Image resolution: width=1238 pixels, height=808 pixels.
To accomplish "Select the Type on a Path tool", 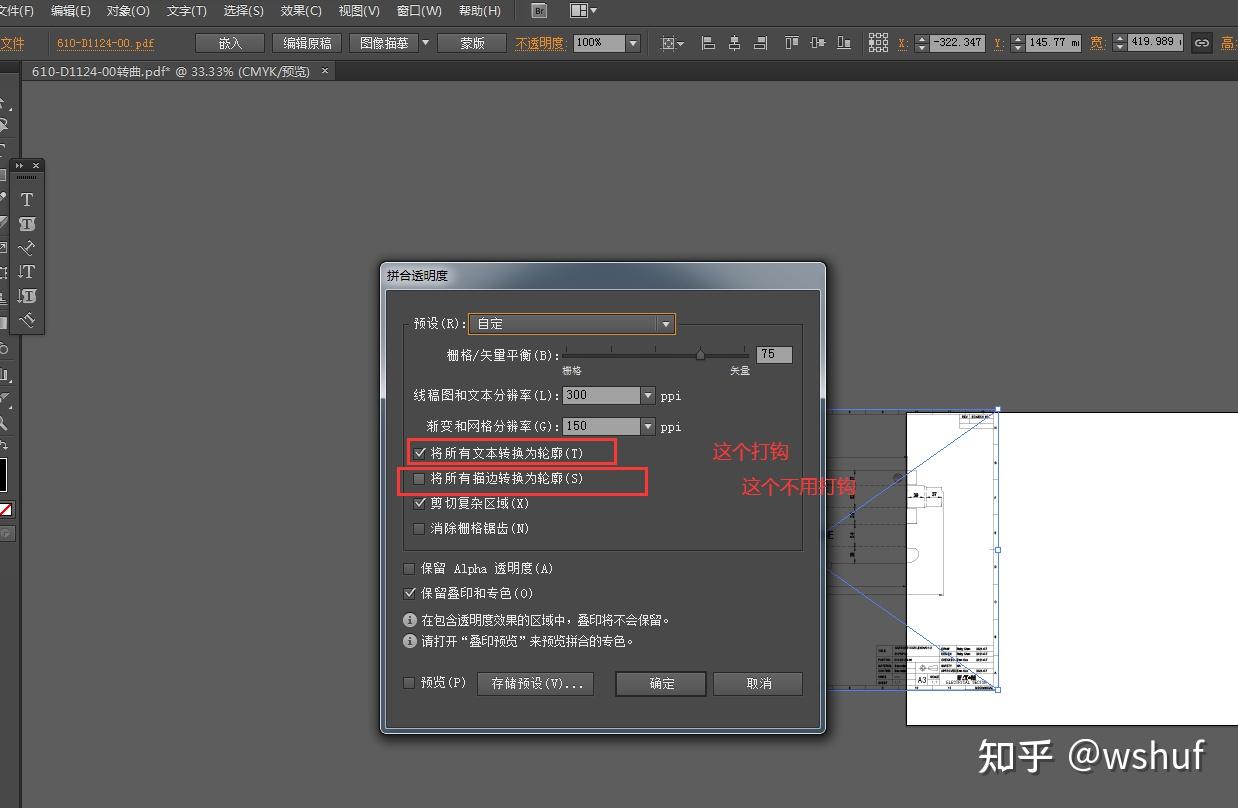I will pos(27,248).
